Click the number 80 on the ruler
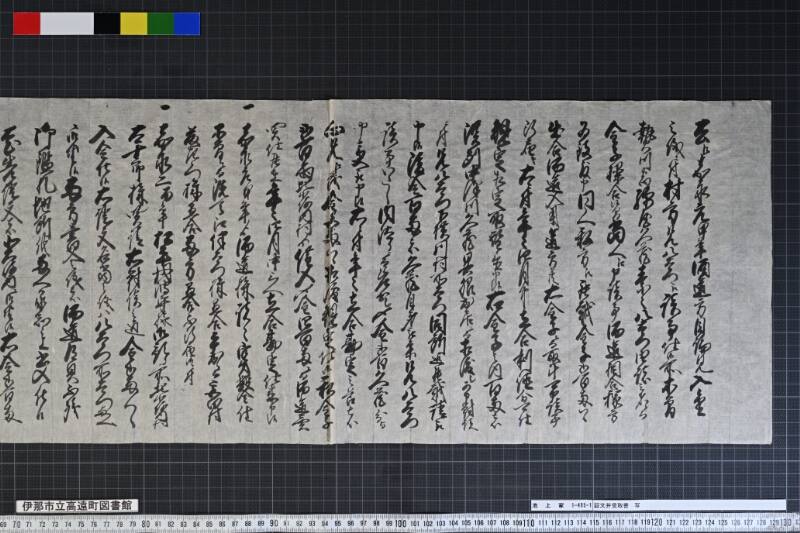Screen dimensions: 800x533 point(145,523)
